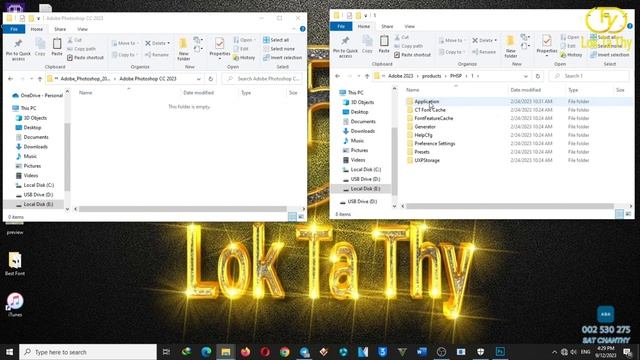
Task: Open View tab in right window
Action: point(409,26)
